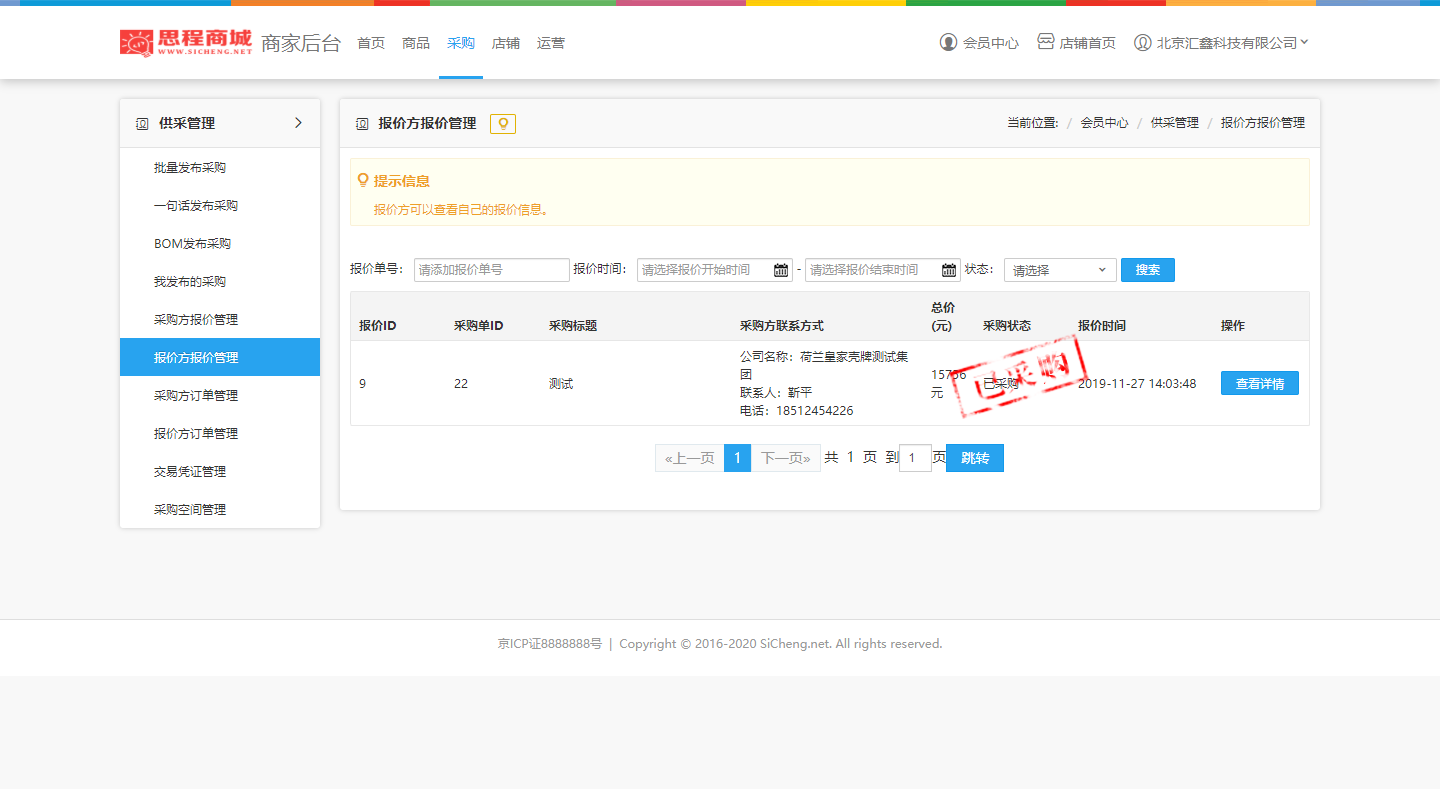Open BOM发布采购 in sidebar
This screenshot has height=789, width=1440.
(220, 244)
